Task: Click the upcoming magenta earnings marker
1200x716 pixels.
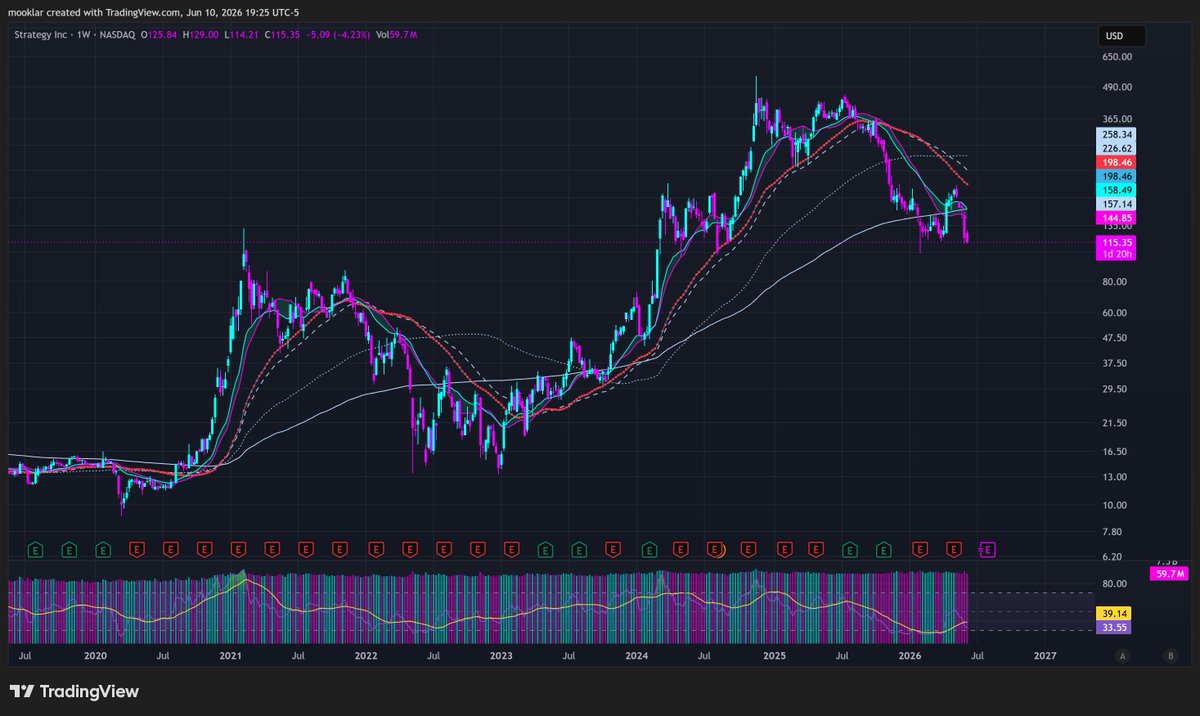Action: (x=986, y=549)
